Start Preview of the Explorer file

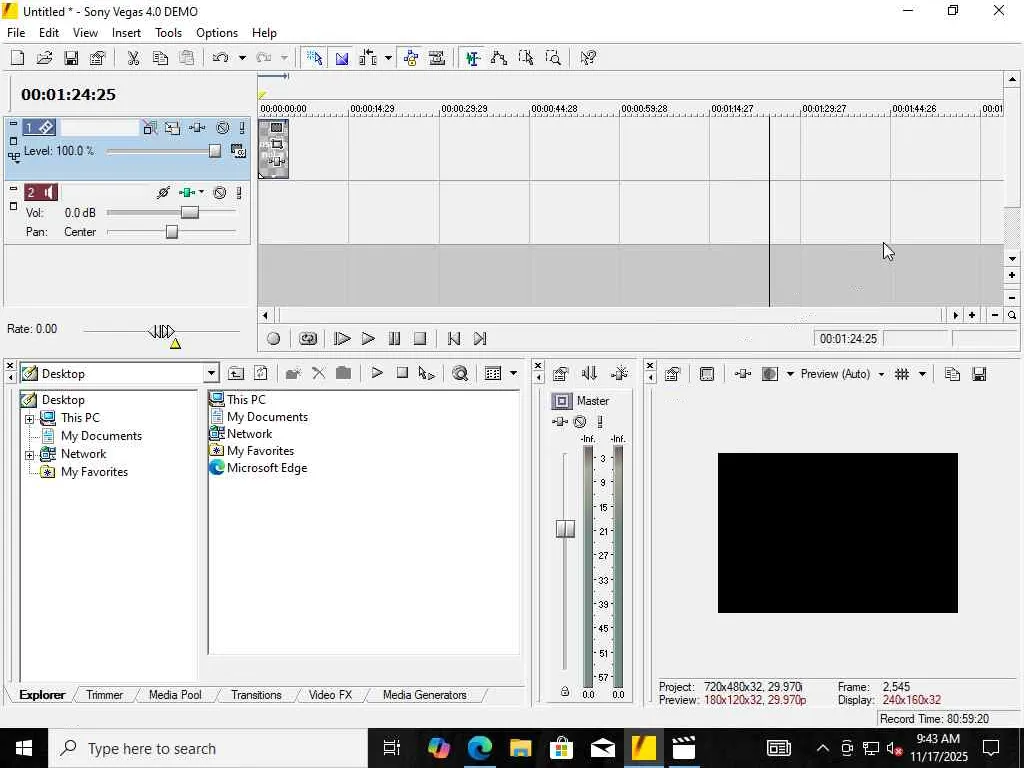pyautogui.click(x=377, y=373)
